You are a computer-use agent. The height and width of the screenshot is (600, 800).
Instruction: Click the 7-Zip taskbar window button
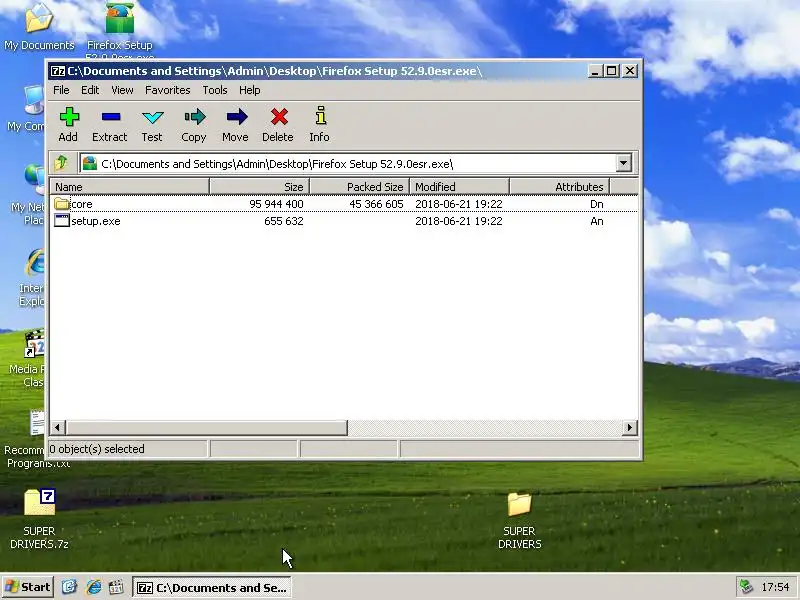click(212, 587)
